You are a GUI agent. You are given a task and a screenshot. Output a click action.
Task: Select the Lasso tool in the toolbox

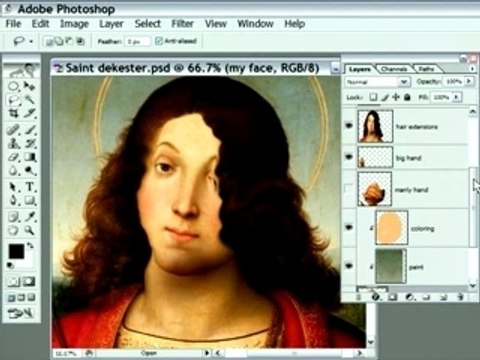[14, 100]
